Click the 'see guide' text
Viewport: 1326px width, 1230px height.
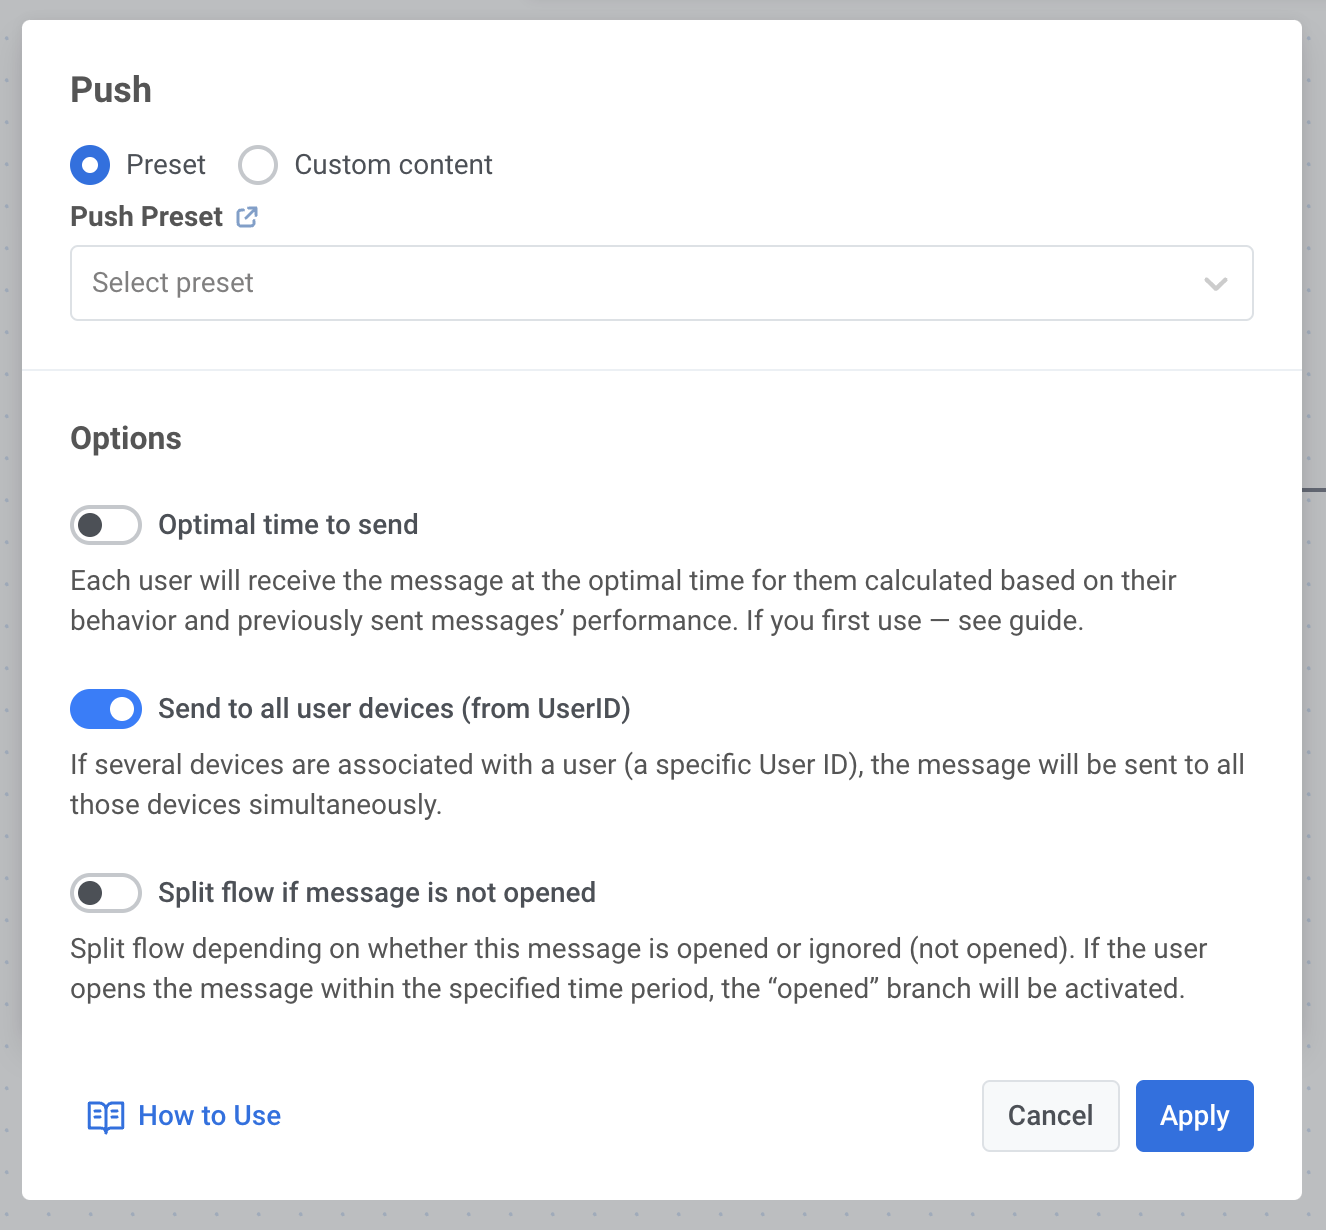[x=1019, y=621]
